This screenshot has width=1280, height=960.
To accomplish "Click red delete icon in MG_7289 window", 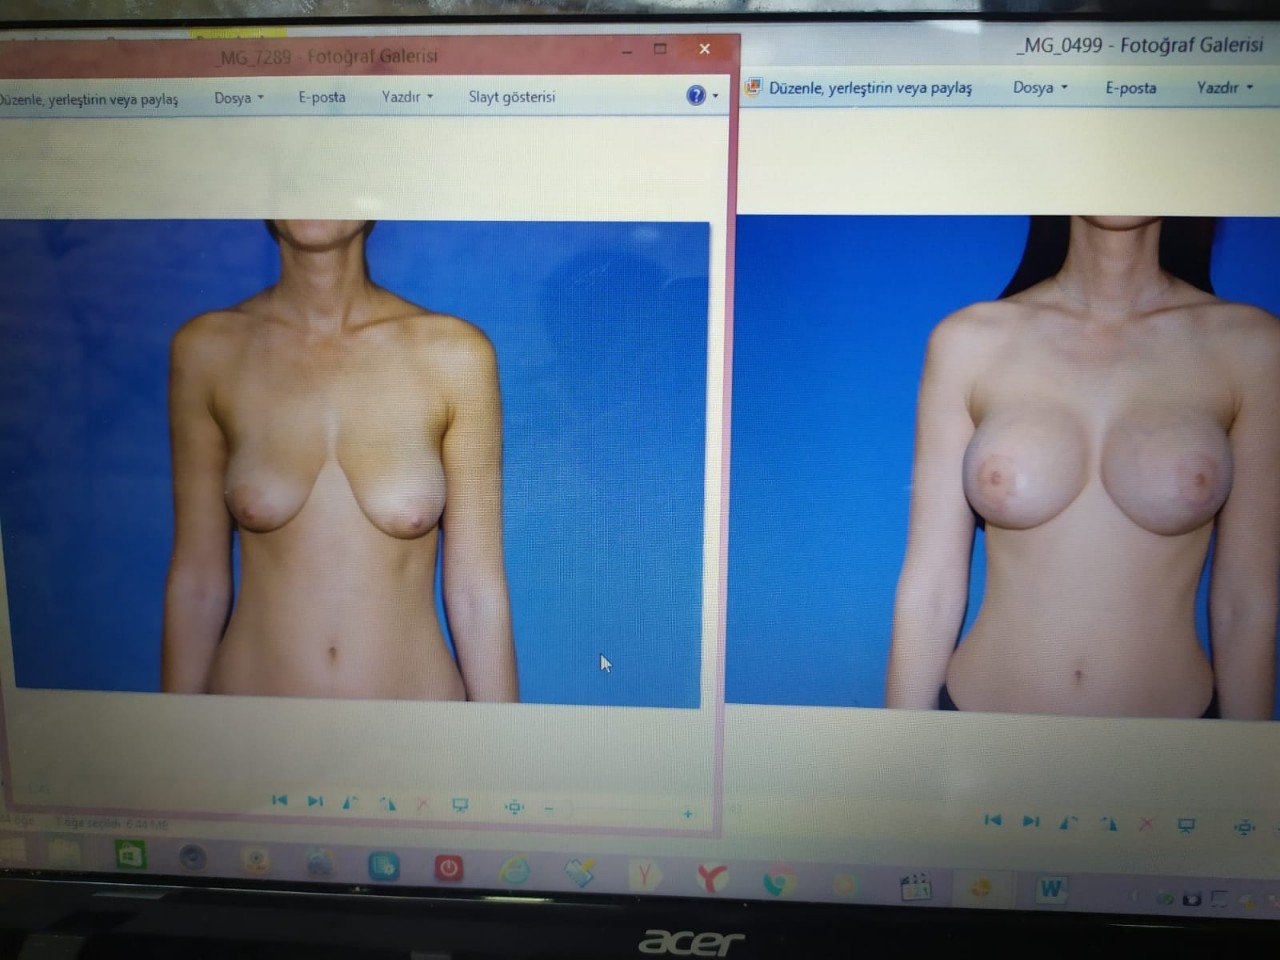I will click(x=422, y=804).
